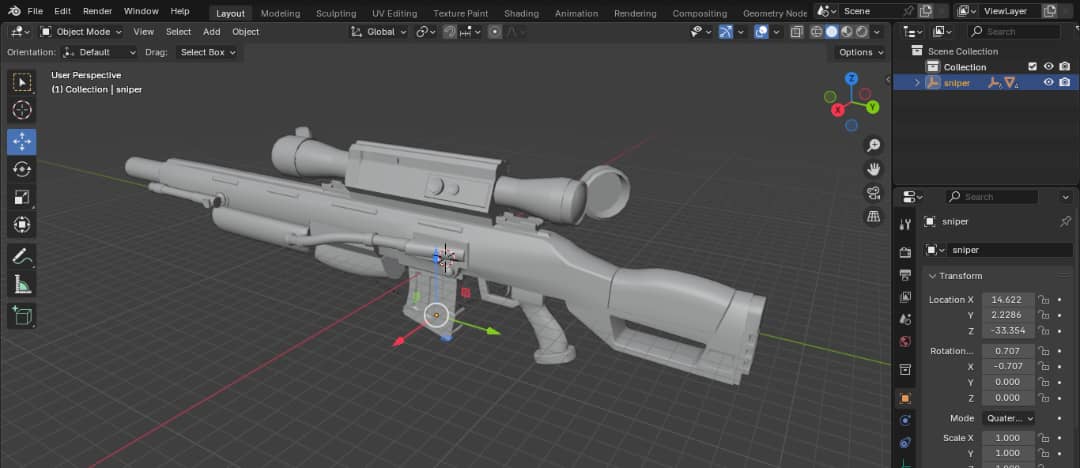1080x468 pixels.
Task: Click the Zoom magnifier viewport icon
Action: (873, 145)
